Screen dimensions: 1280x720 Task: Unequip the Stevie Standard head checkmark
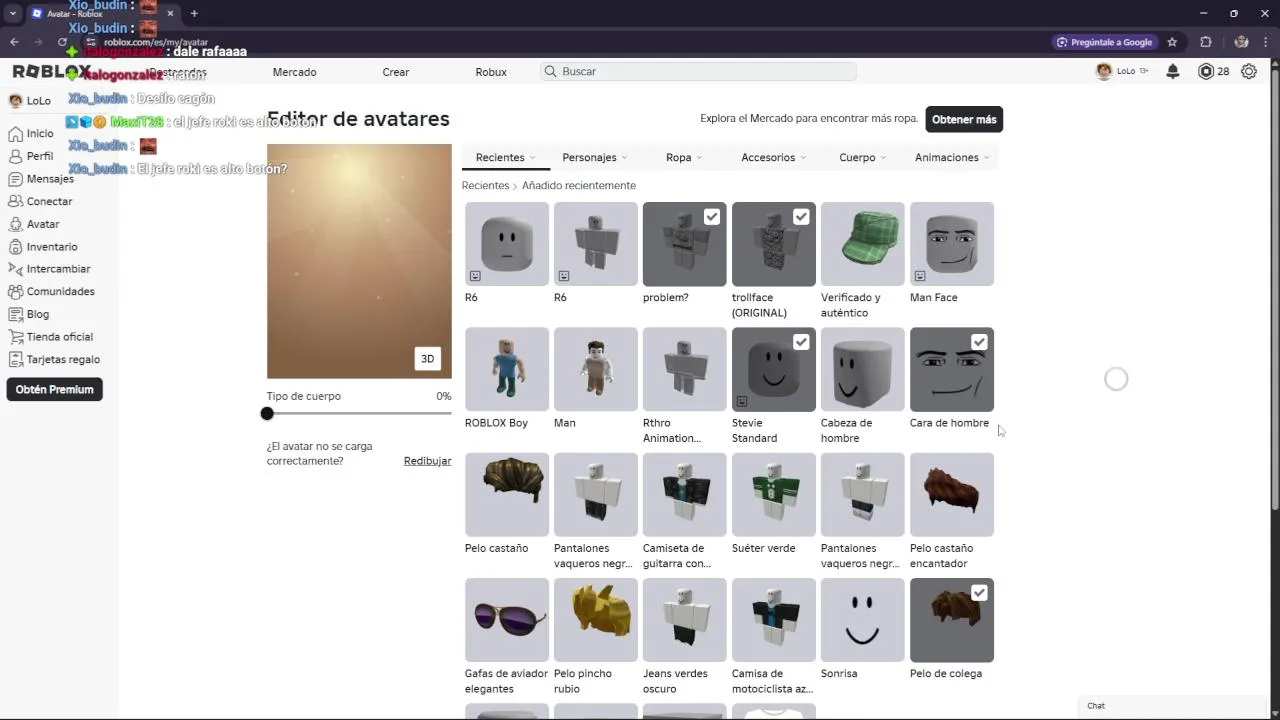[801, 342]
